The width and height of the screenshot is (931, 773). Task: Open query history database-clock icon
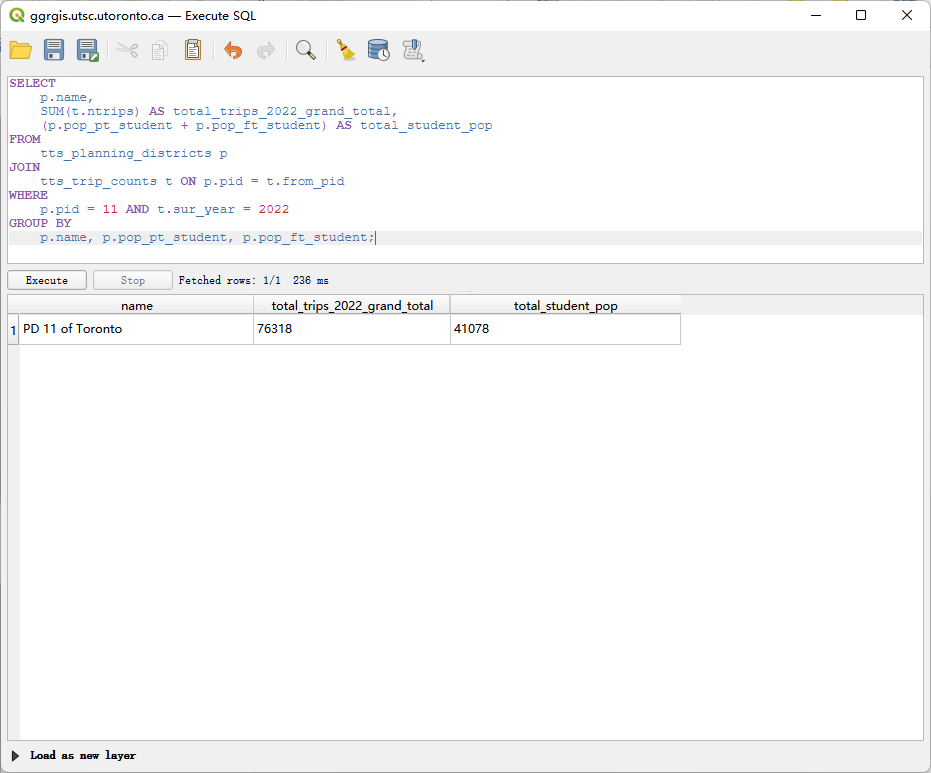(x=378, y=50)
